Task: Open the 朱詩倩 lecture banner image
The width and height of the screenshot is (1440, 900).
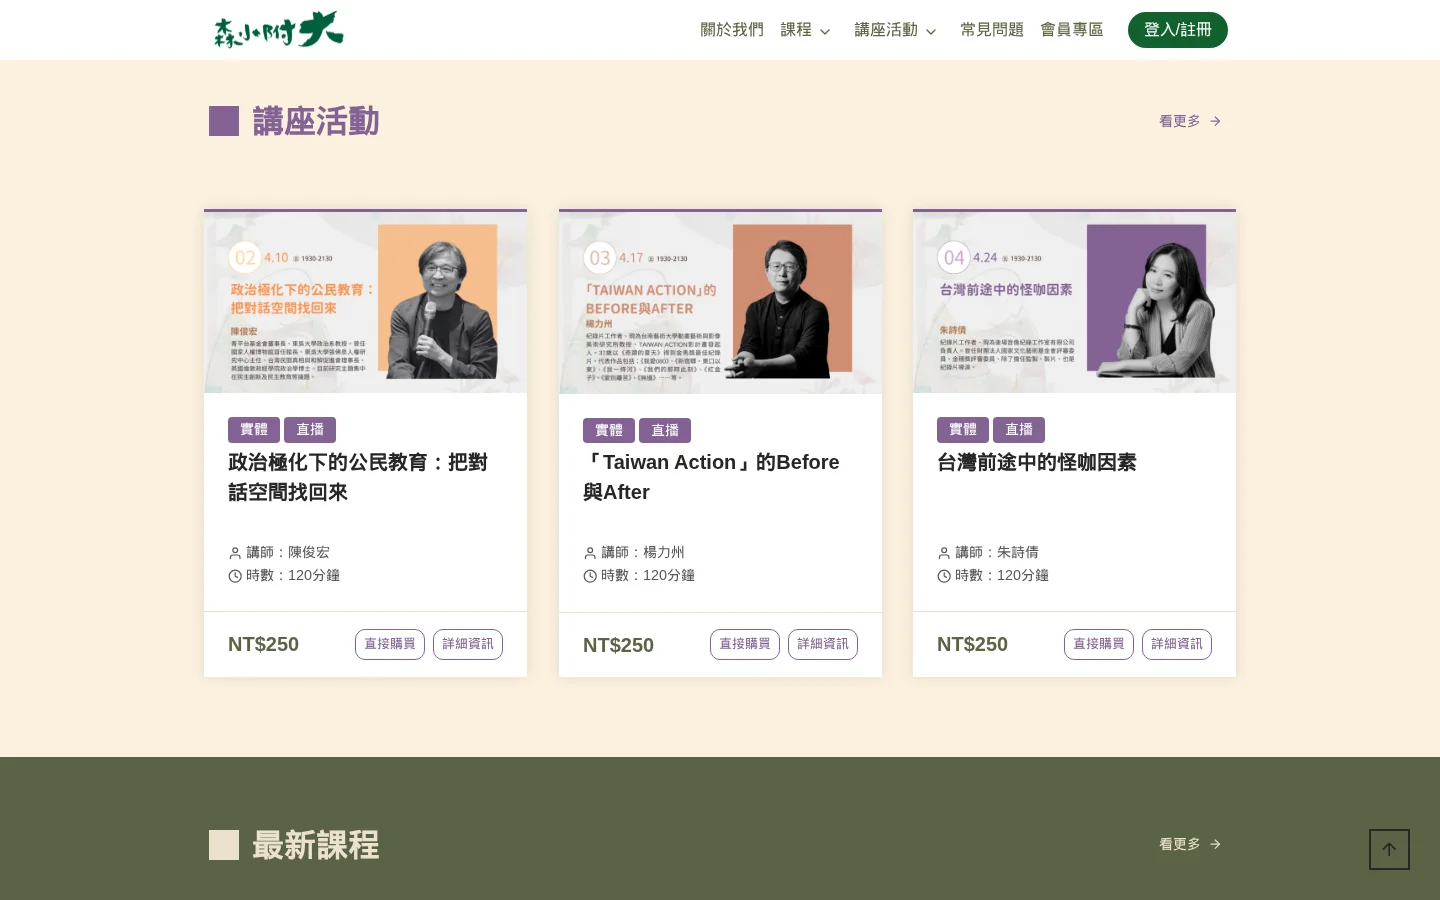Action: pyautogui.click(x=1074, y=302)
